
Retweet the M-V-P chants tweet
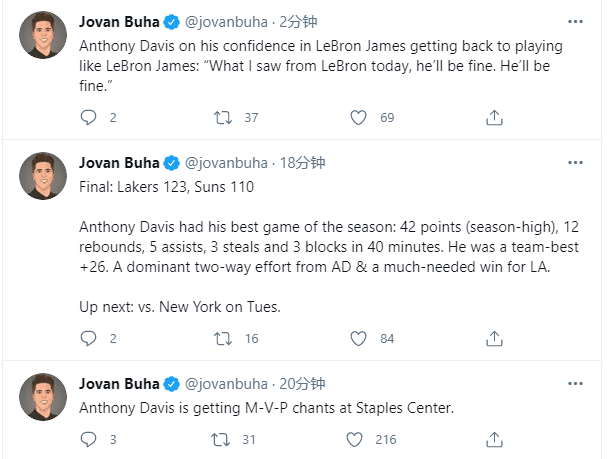click(223, 439)
